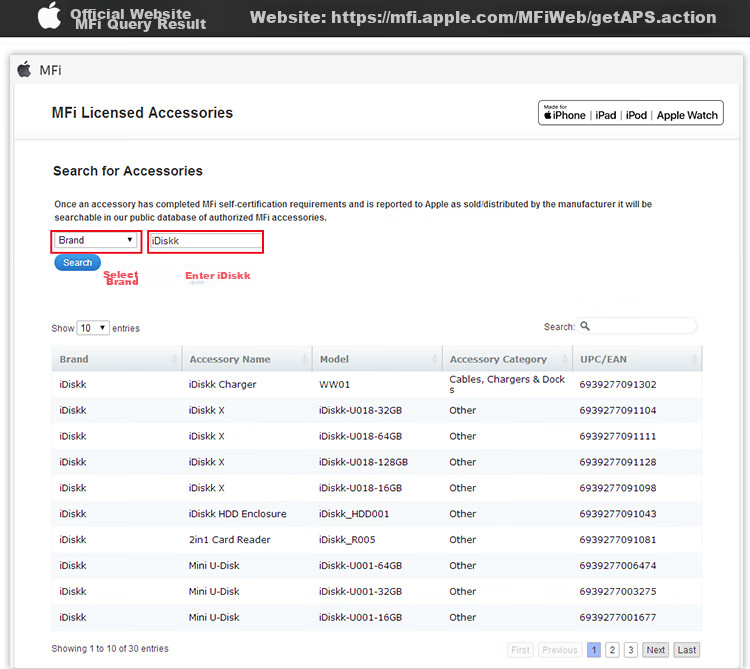Sort table by Accessory Category column
The image size is (750, 669).
(x=507, y=359)
